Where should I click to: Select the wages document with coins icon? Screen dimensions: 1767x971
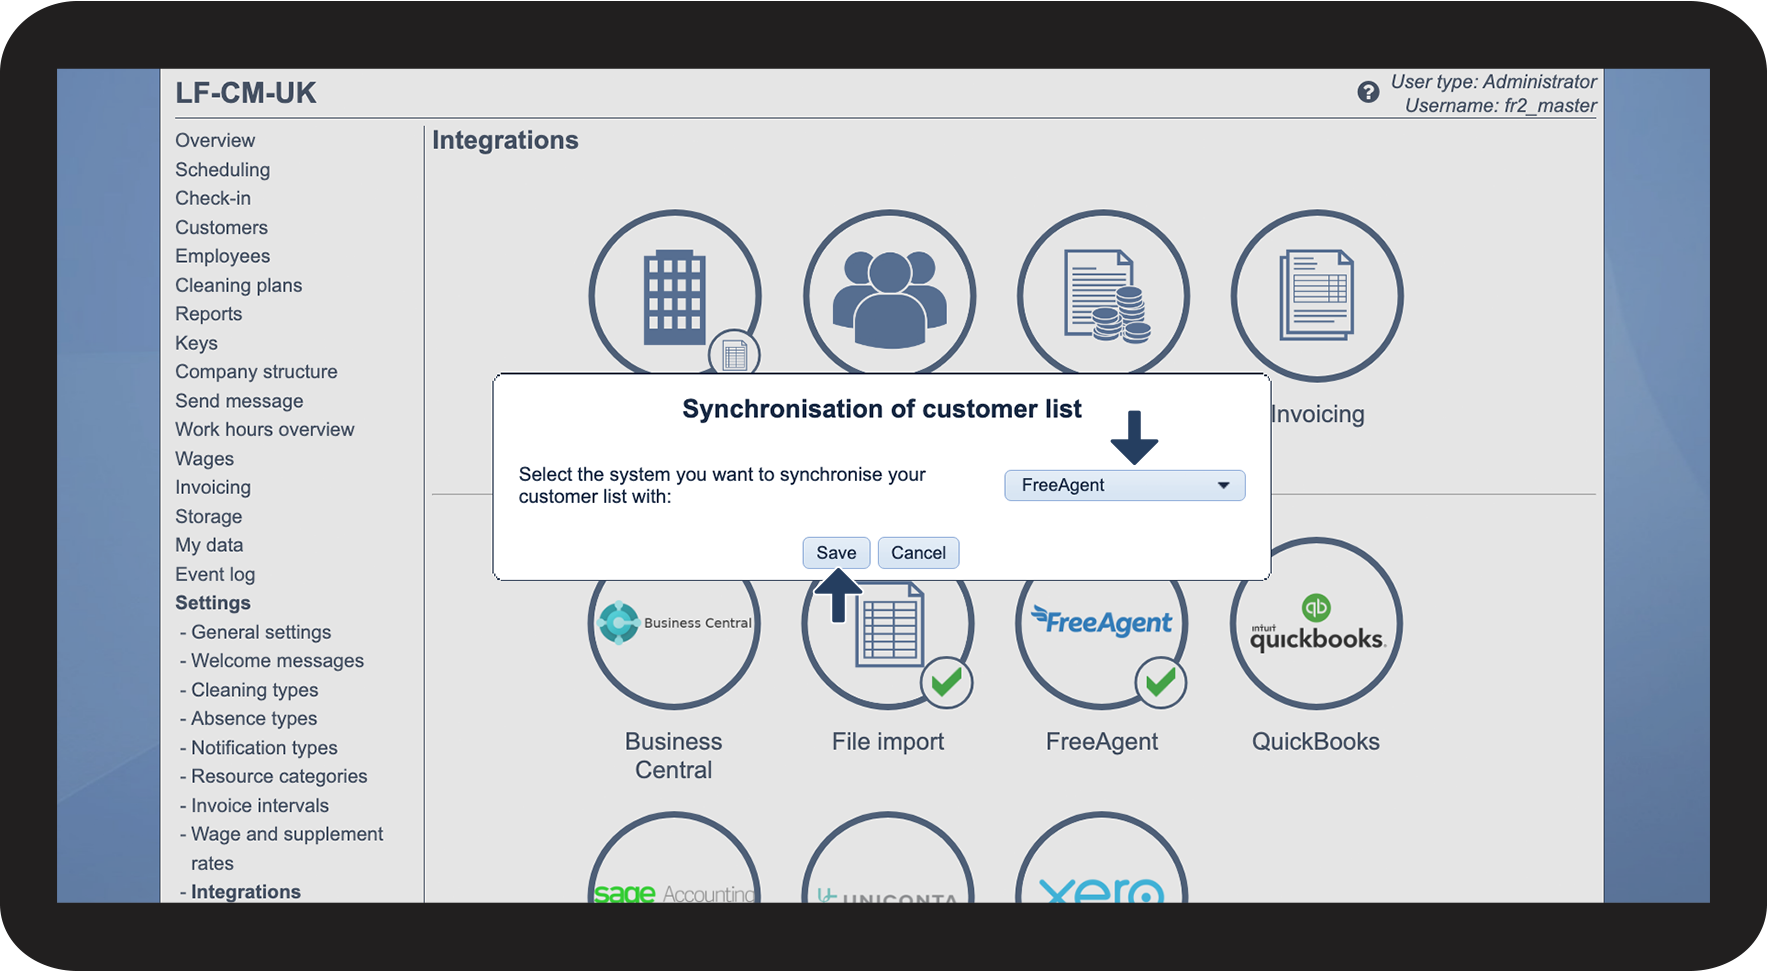click(x=1103, y=295)
